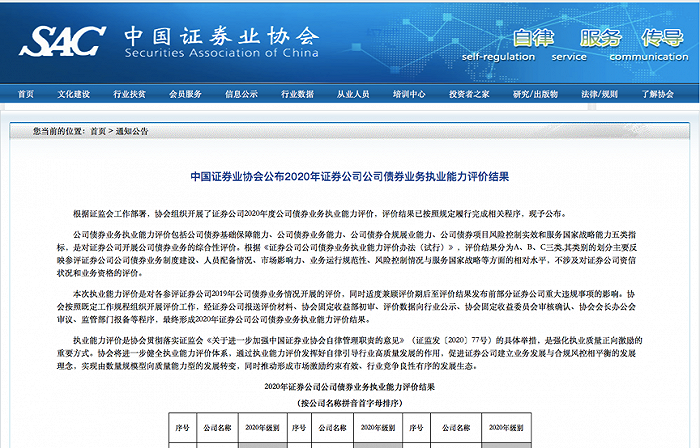Click the 传导 communication banner text
The image size is (700, 448).
coord(649,45)
